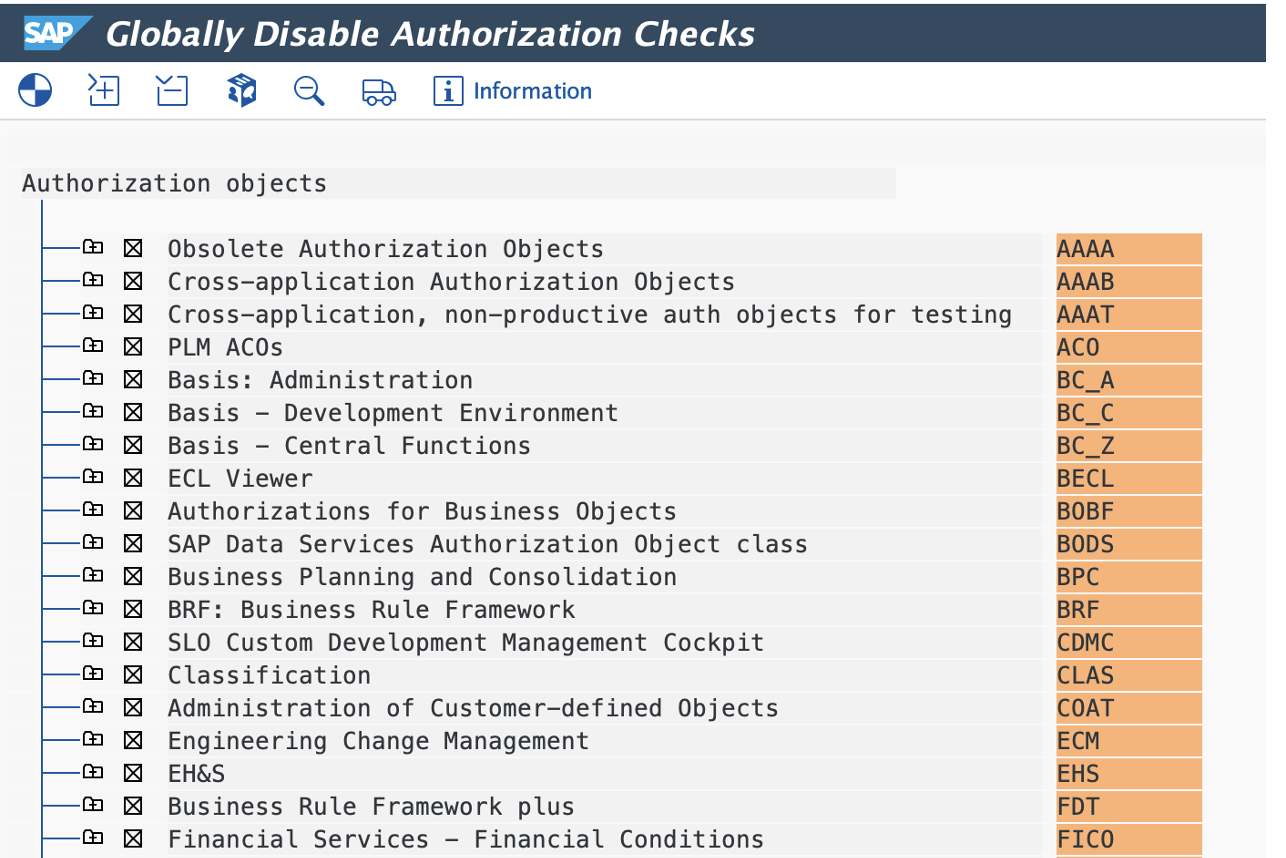1286x858 pixels.
Task: Select the Basis: Administration row text
Action: (x=320, y=380)
